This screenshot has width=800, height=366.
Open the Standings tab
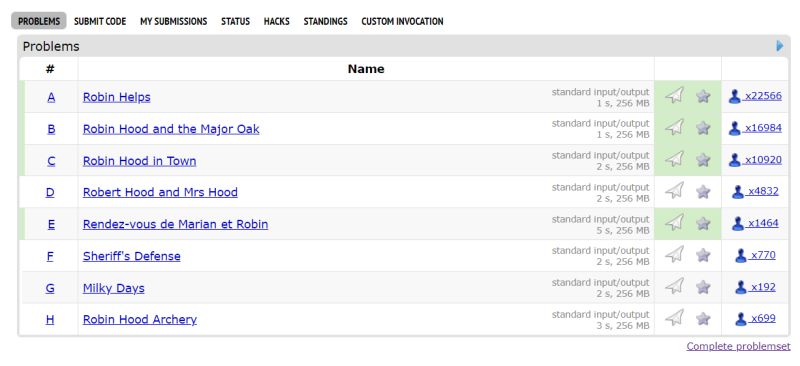pyautogui.click(x=326, y=21)
